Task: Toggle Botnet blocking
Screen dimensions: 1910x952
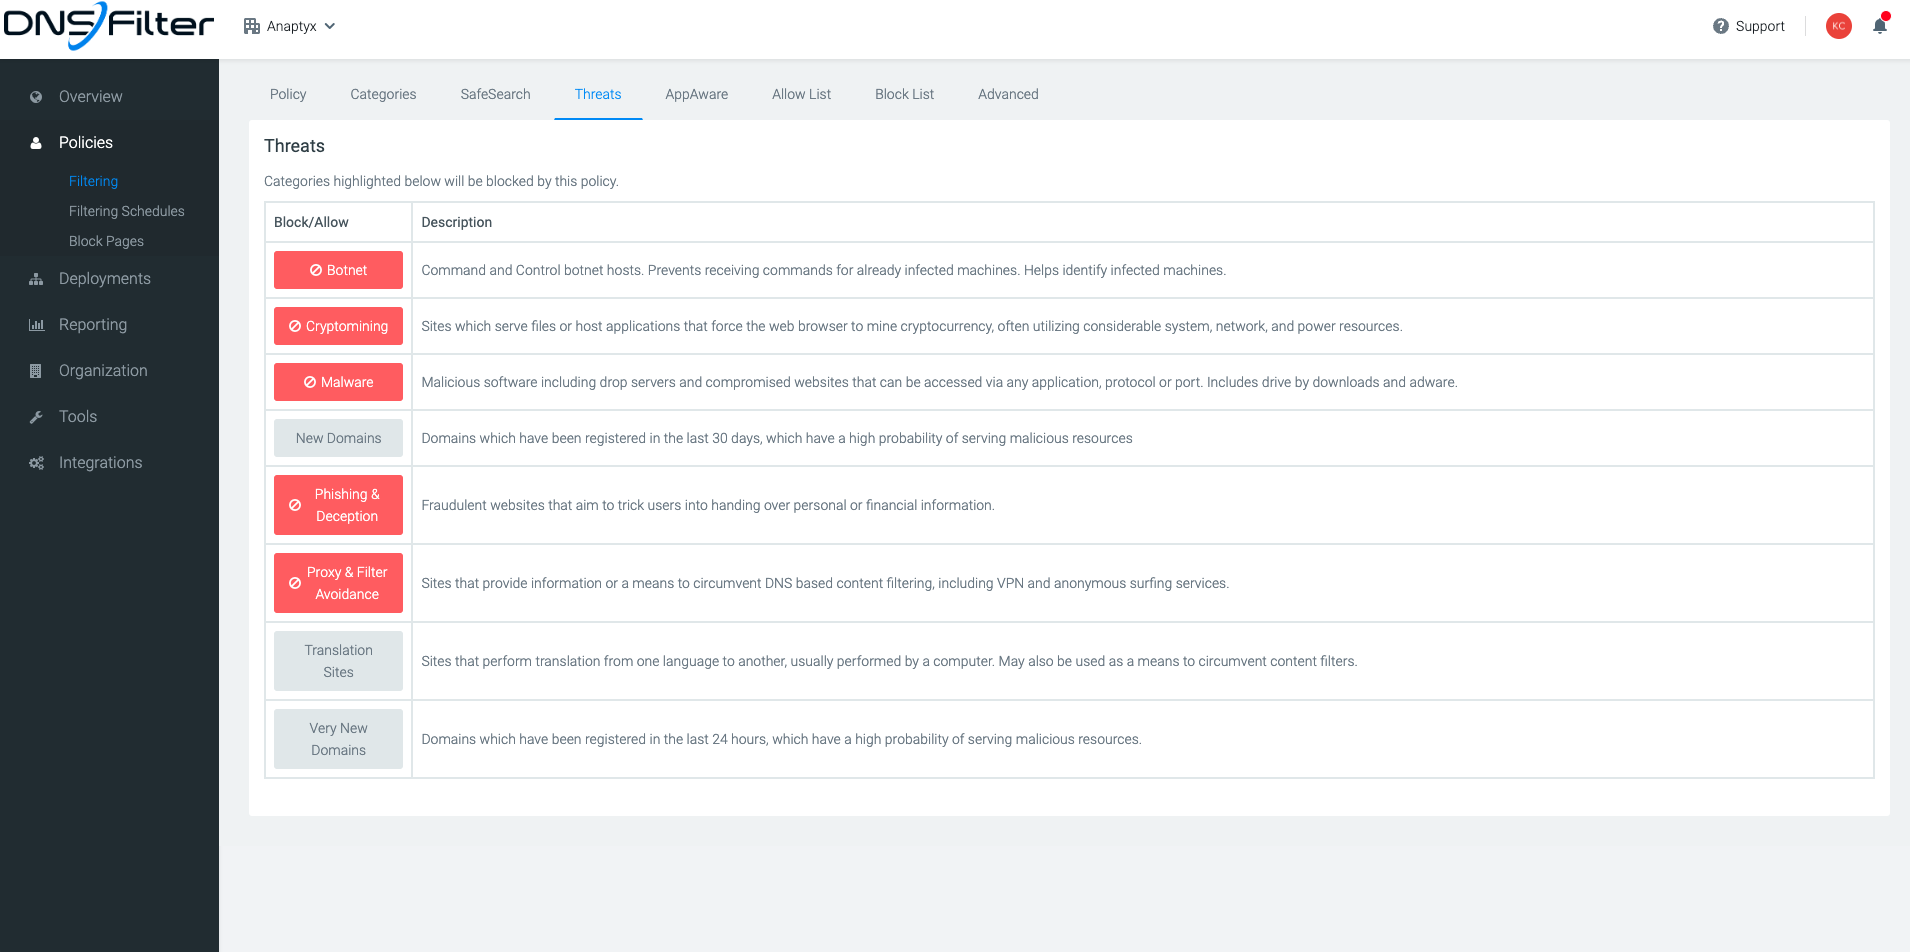Action: (x=338, y=270)
